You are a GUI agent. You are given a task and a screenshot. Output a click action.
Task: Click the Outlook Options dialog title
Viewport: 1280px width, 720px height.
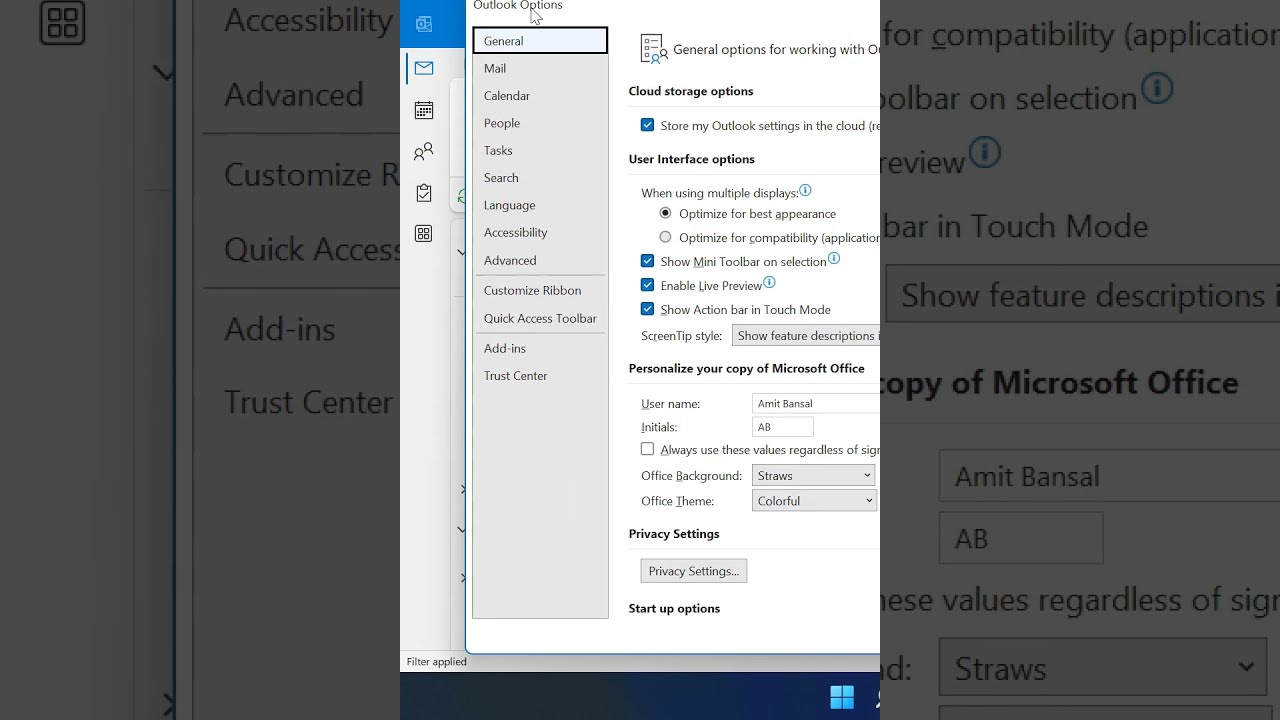pos(518,6)
